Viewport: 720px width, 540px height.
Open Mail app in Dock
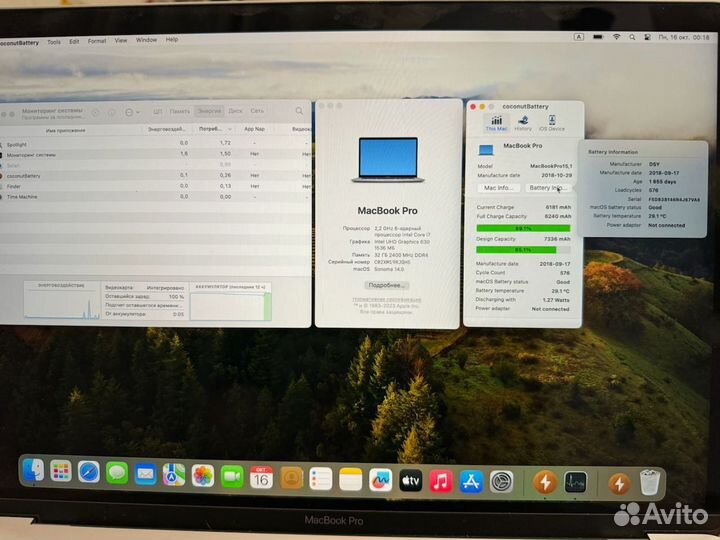click(x=146, y=473)
